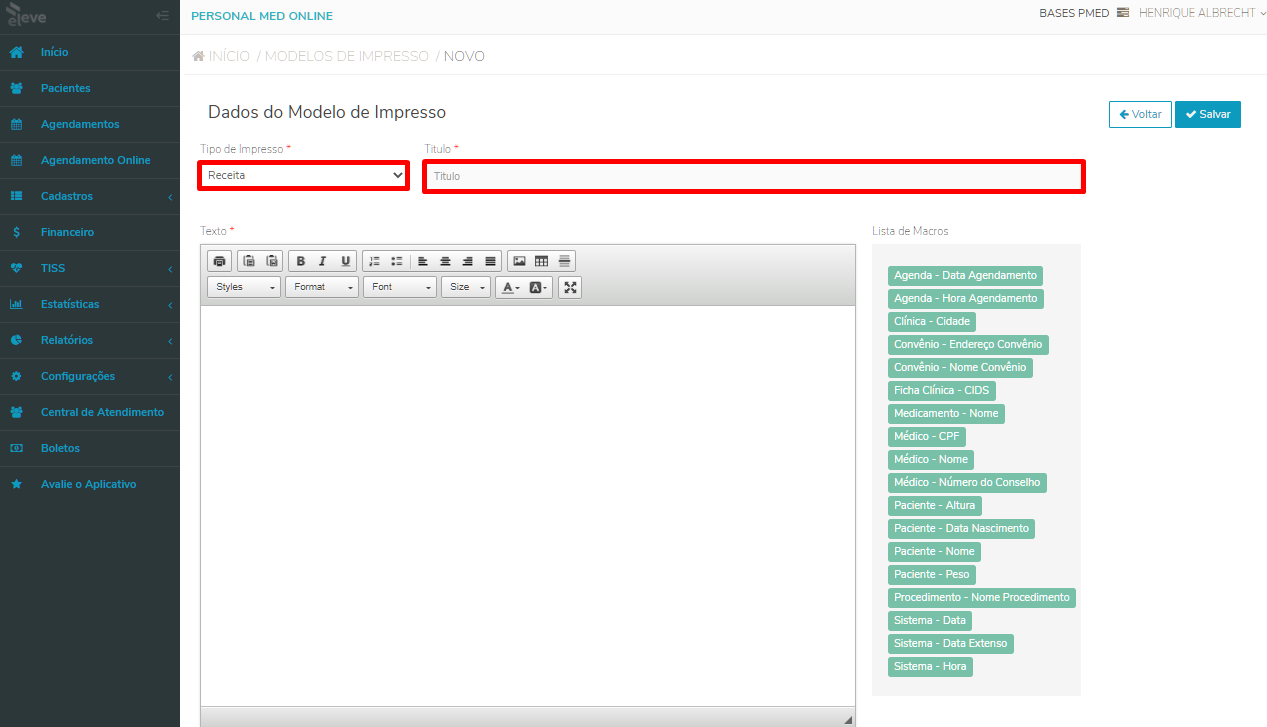Insert macro Medicamento - Nome
This screenshot has height=727, width=1267.
pos(946,413)
